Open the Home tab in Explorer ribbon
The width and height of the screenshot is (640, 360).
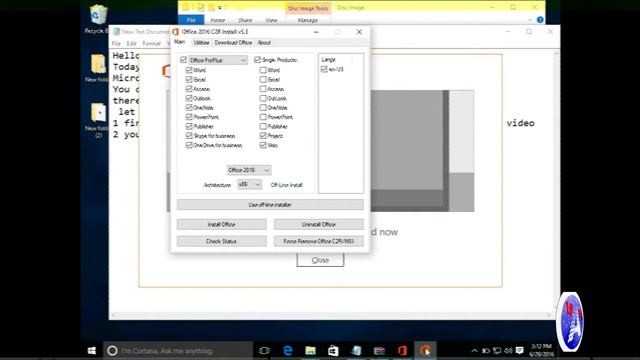[x=218, y=20]
